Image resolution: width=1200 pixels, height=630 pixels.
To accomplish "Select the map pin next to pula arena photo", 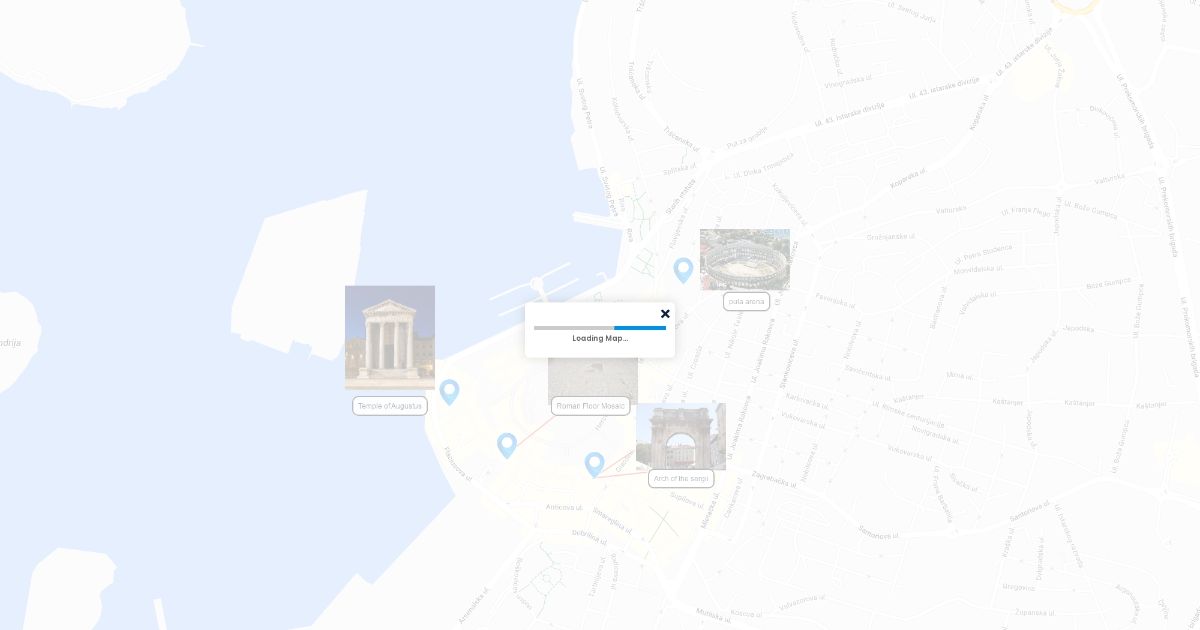I will click(683, 269).
